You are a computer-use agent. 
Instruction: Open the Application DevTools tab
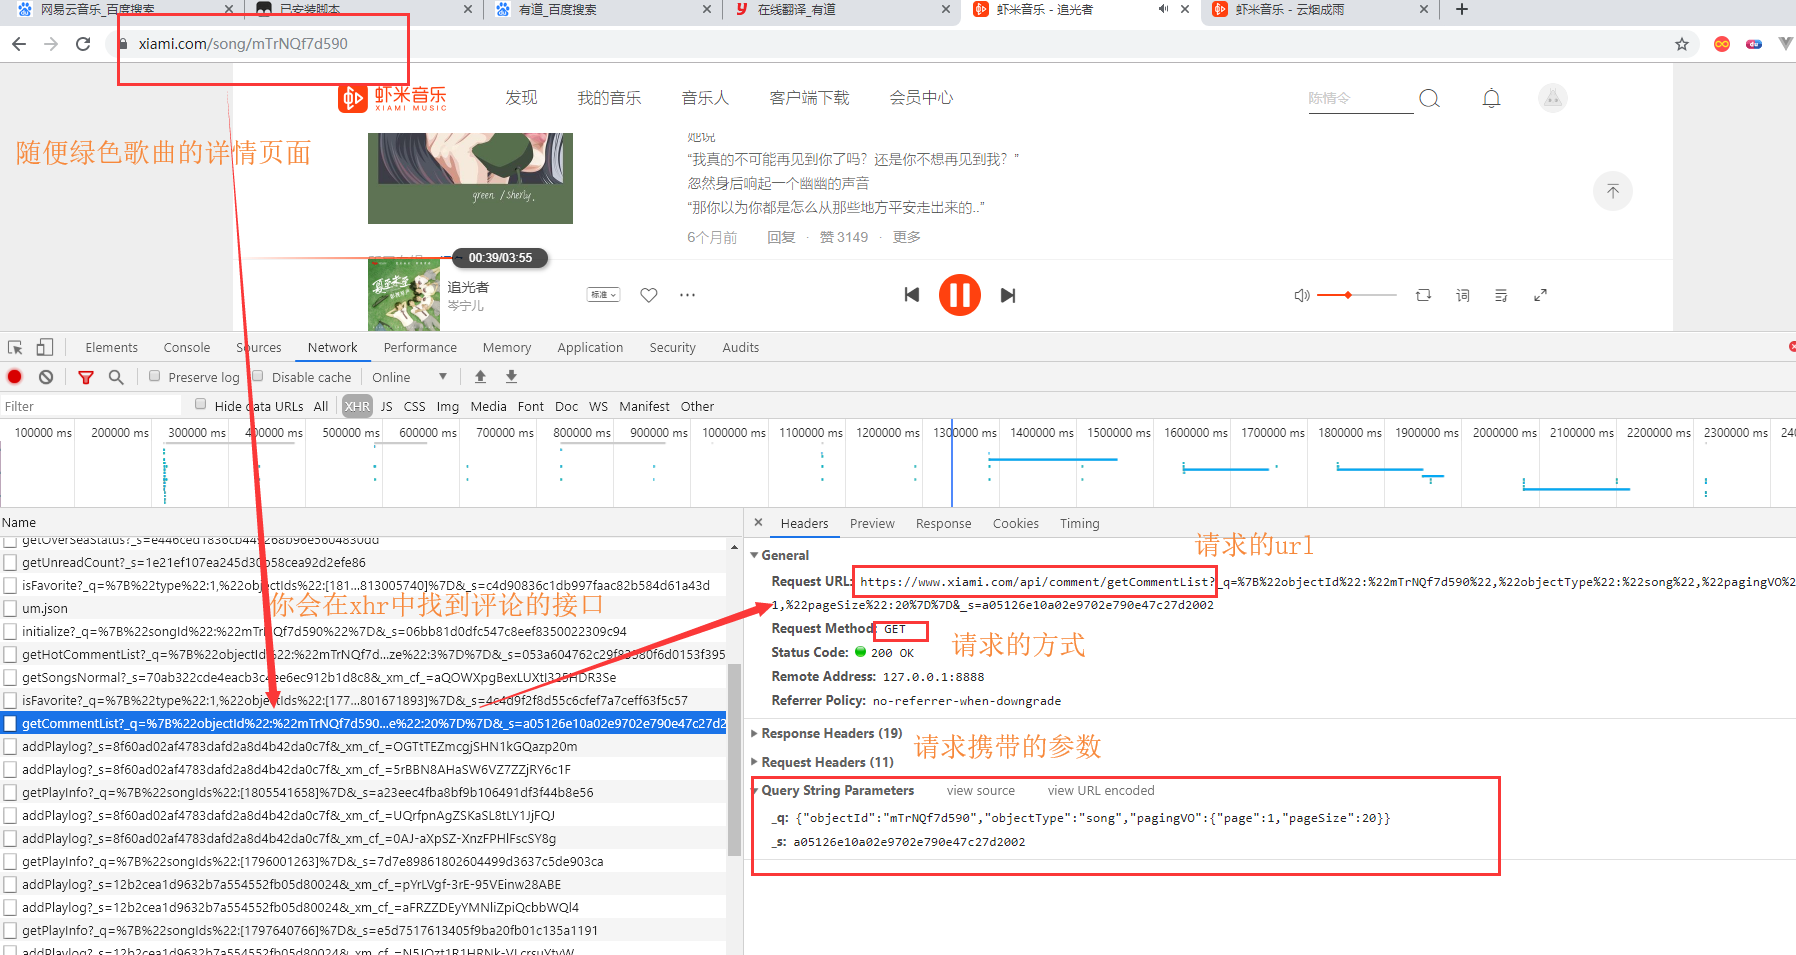click(x=590, y=347)
